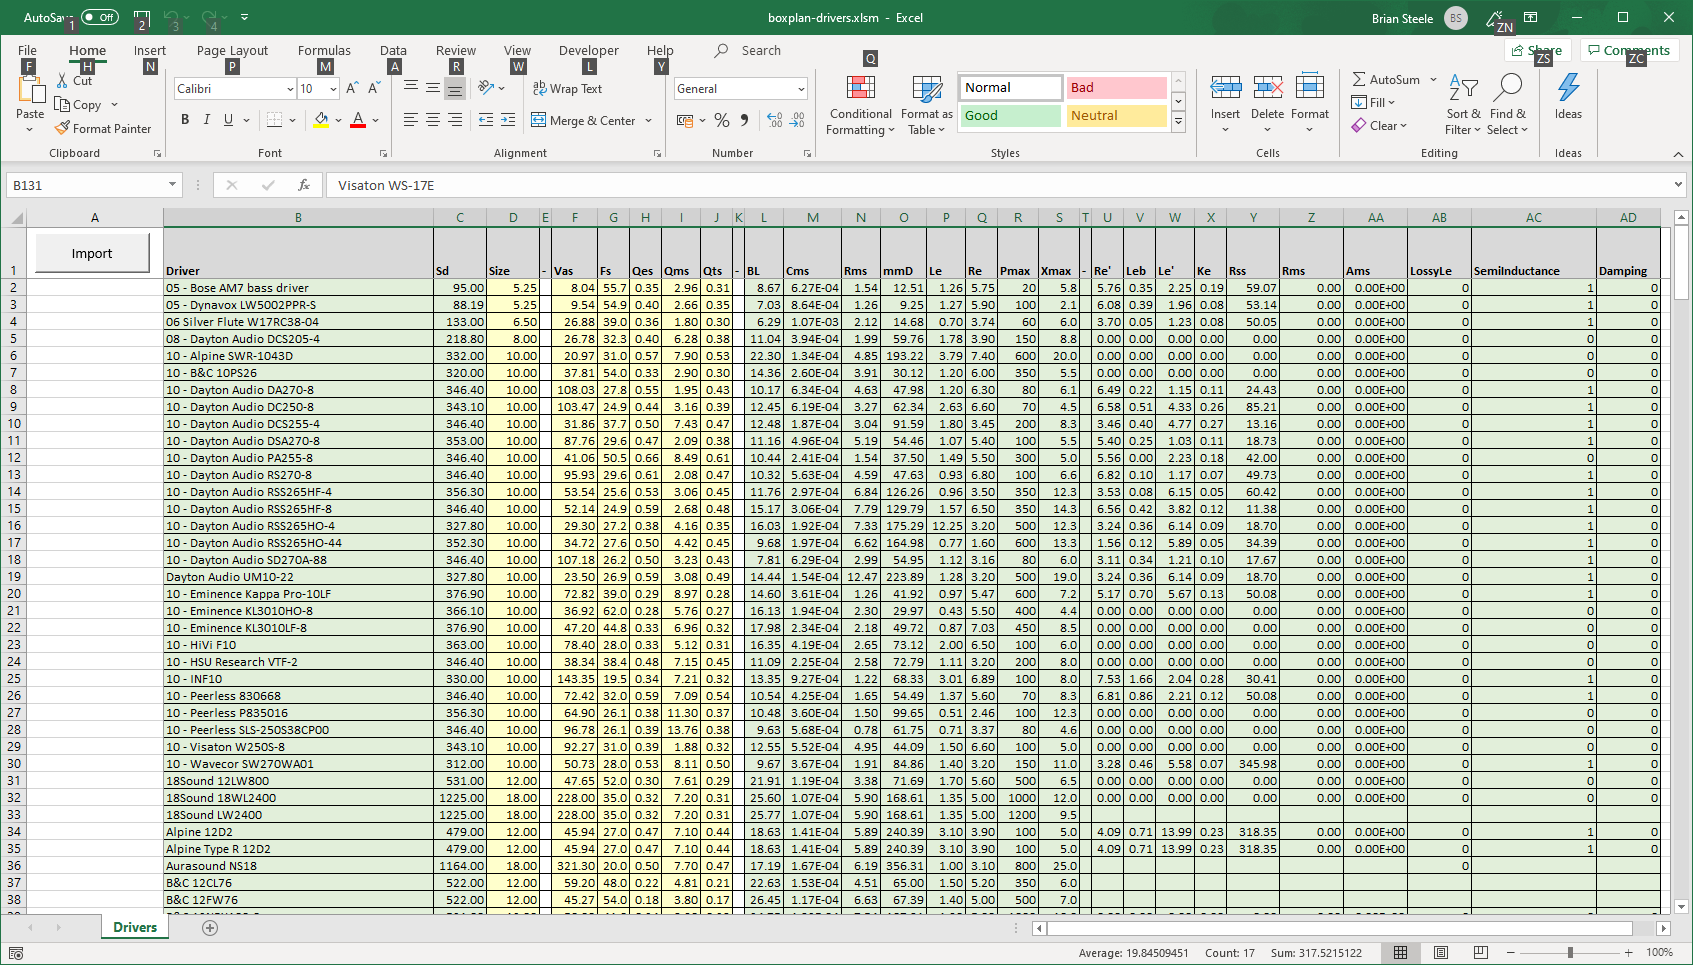Expand the AutoSum dropdown arrow
The width and height of the screenshot is (1693, 965).
tap(1433, 79)
